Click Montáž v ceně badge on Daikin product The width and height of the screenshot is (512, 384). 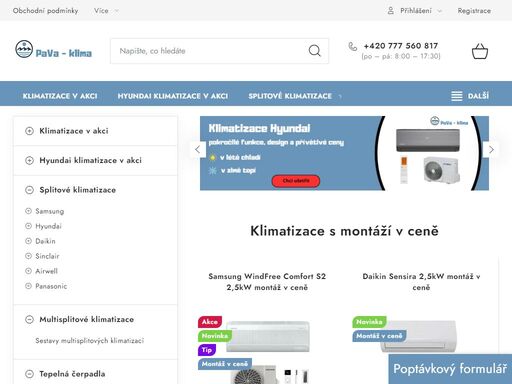click(x=379, y=336)
